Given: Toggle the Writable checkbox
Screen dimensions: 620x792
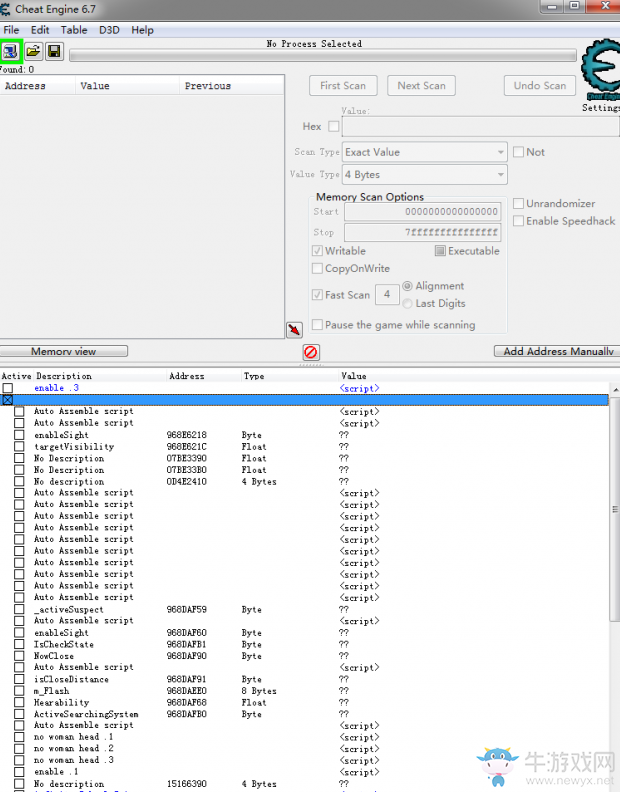Looking at the screenshot, I should tap(317, 251).
